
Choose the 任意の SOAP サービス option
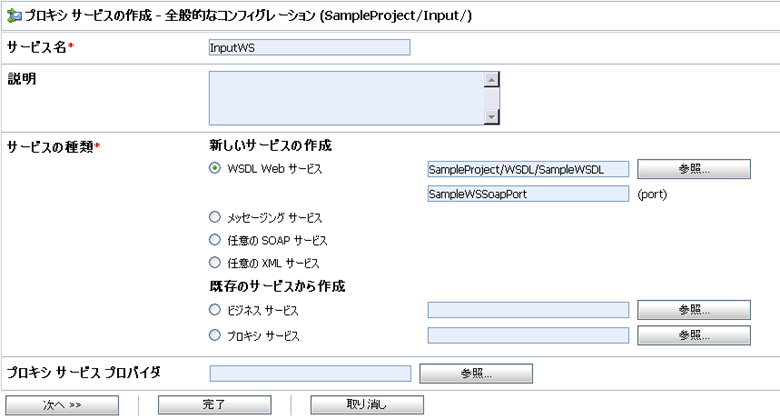(x=214, y=240)
